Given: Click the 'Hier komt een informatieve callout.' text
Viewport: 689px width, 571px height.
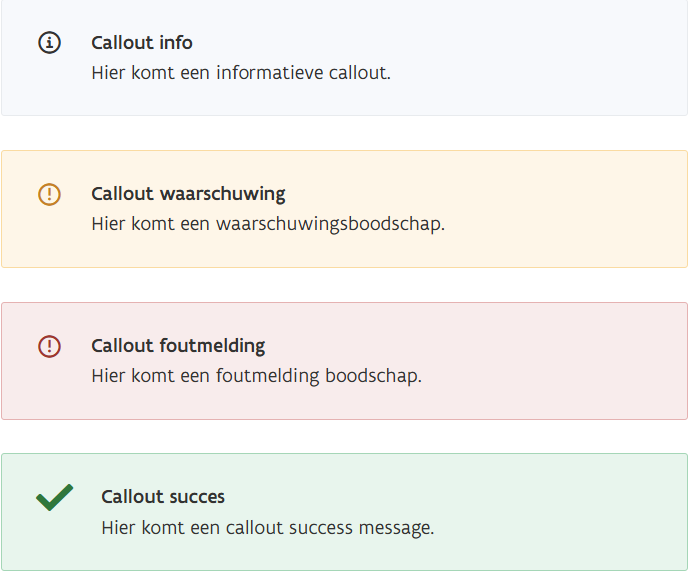Looking at the screenshot, I should click(x=240, y=73).
